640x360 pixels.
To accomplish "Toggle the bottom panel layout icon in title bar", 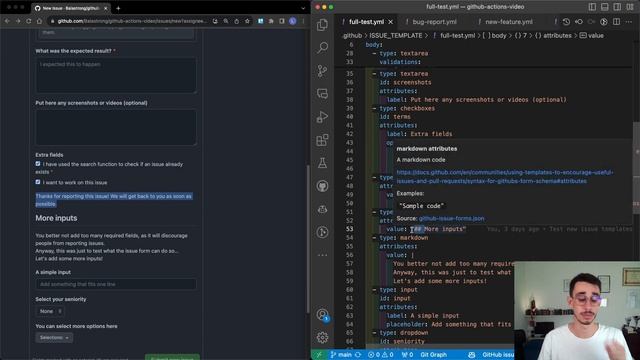I will click(x=605, y=7).
